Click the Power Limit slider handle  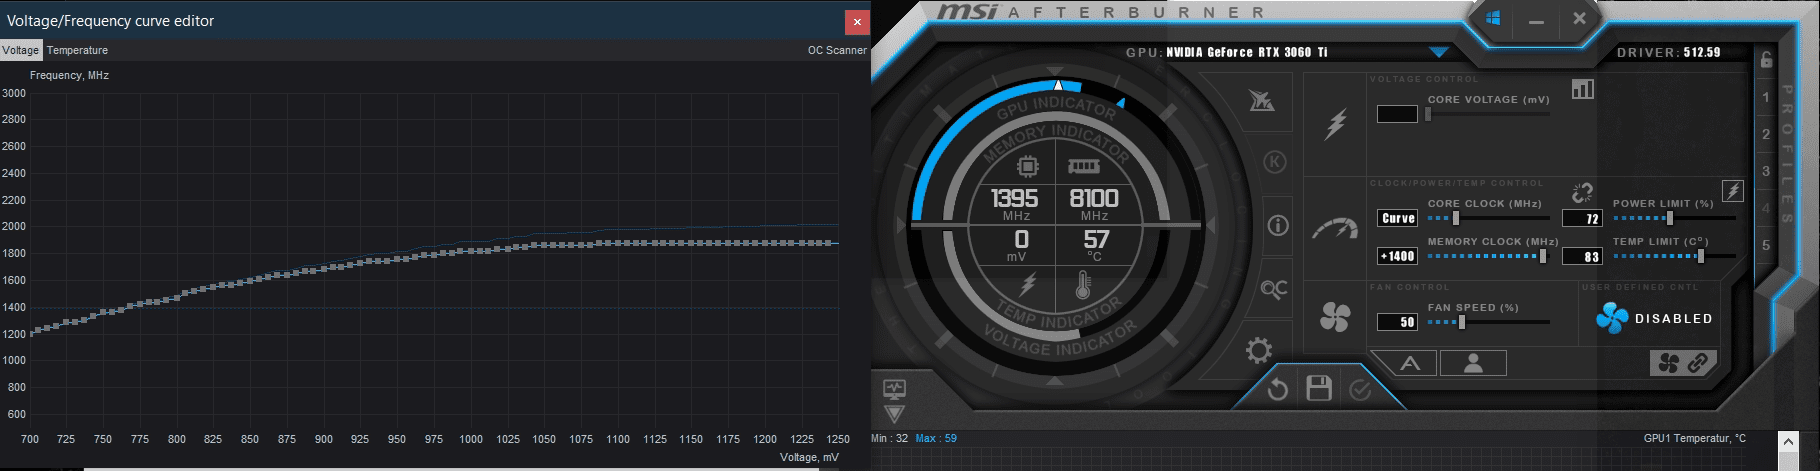click(1670, 218)
